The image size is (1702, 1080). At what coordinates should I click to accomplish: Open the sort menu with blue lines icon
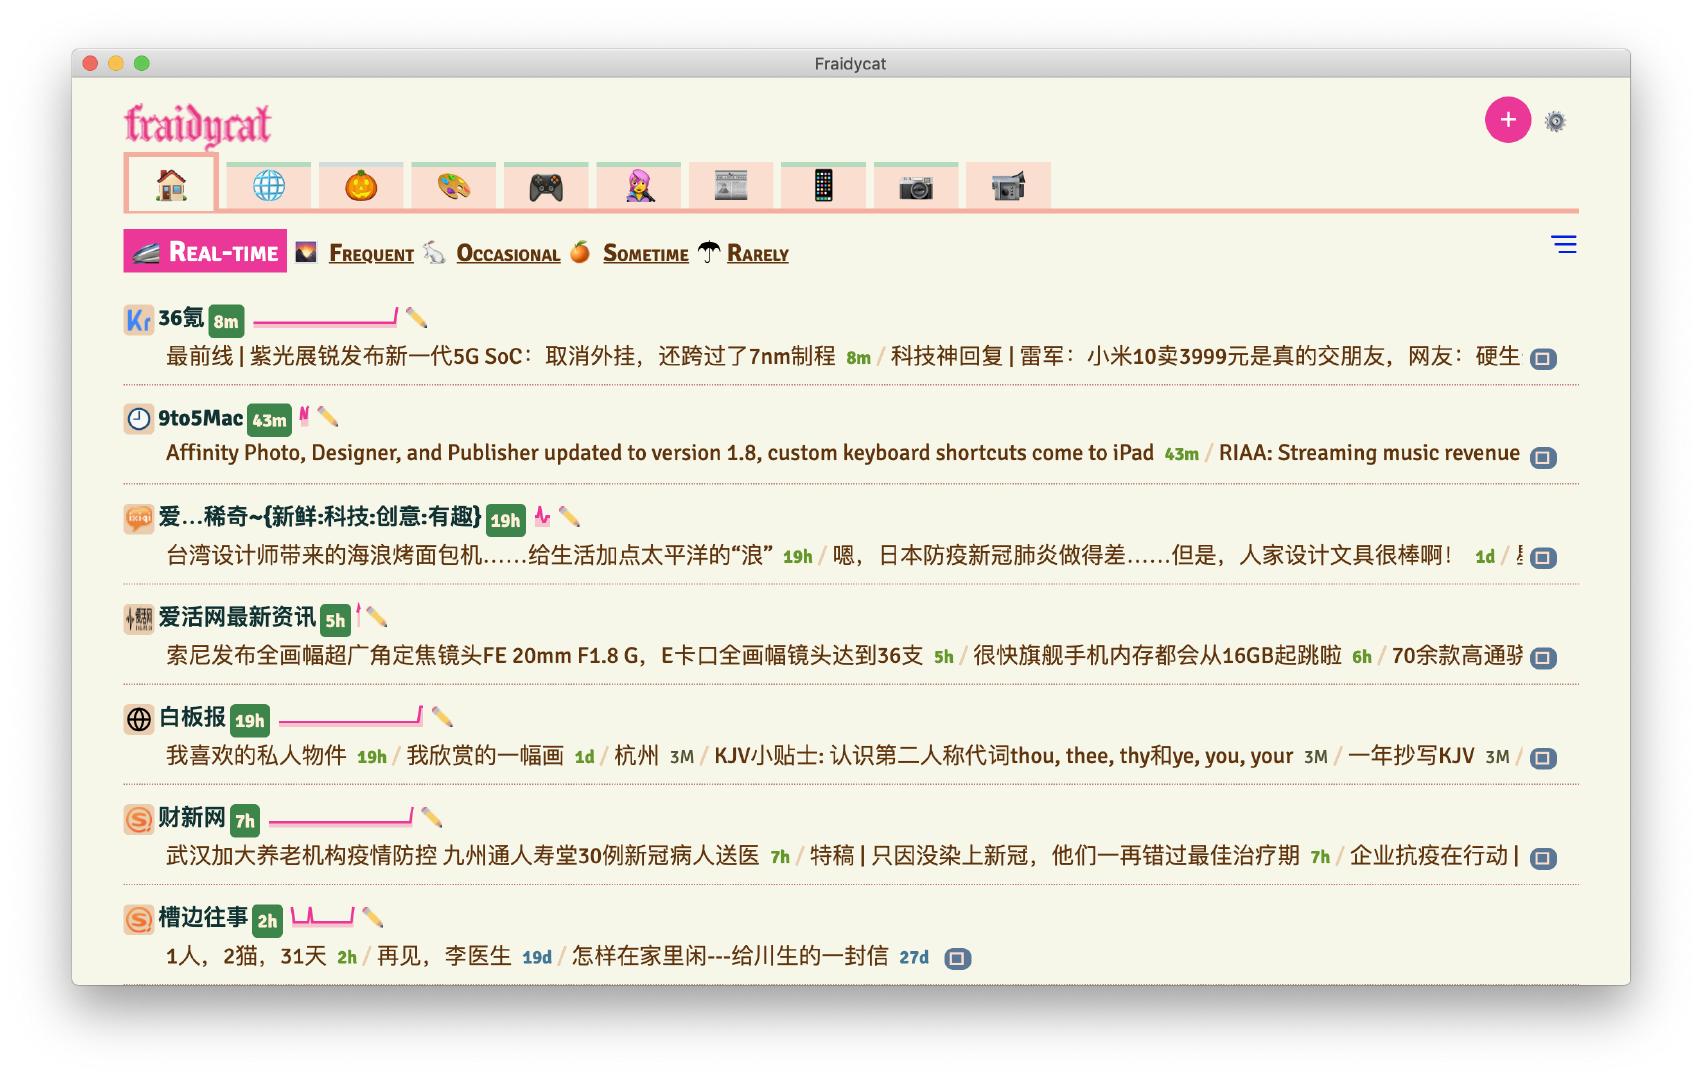tap(1563, 244)
